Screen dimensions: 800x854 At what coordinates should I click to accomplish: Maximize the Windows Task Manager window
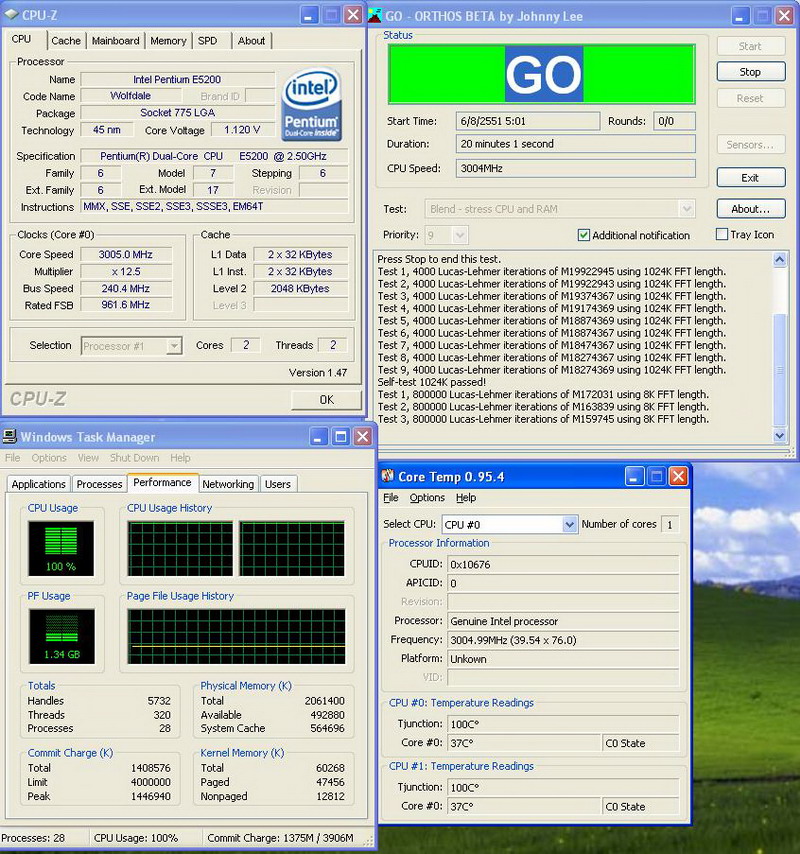[x=341, y=436]
